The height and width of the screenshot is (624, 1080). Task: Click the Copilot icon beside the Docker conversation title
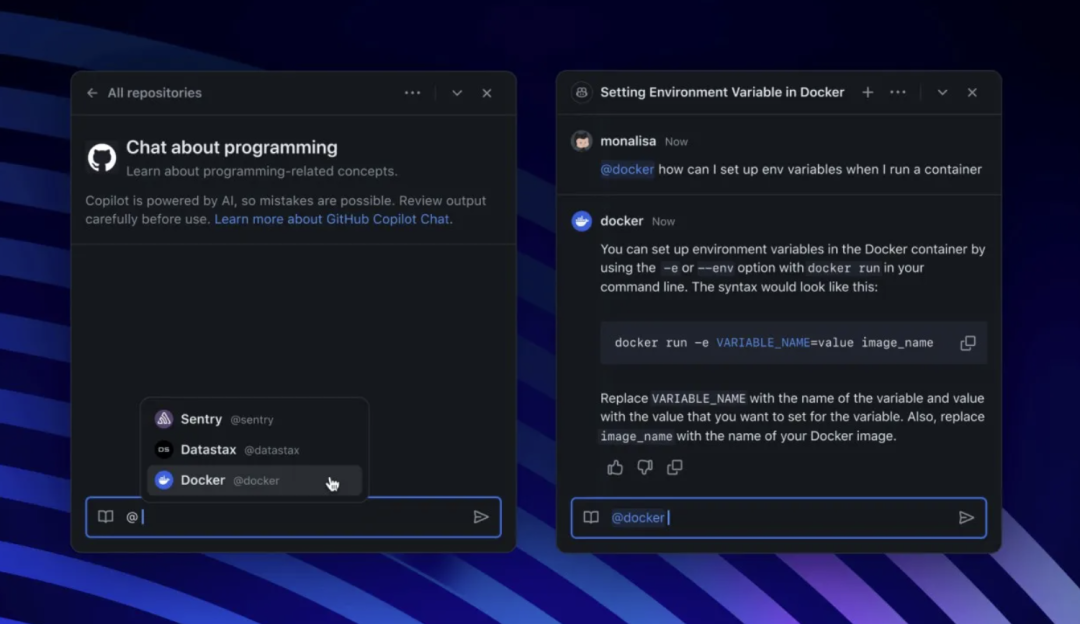(x=582, y=92)
